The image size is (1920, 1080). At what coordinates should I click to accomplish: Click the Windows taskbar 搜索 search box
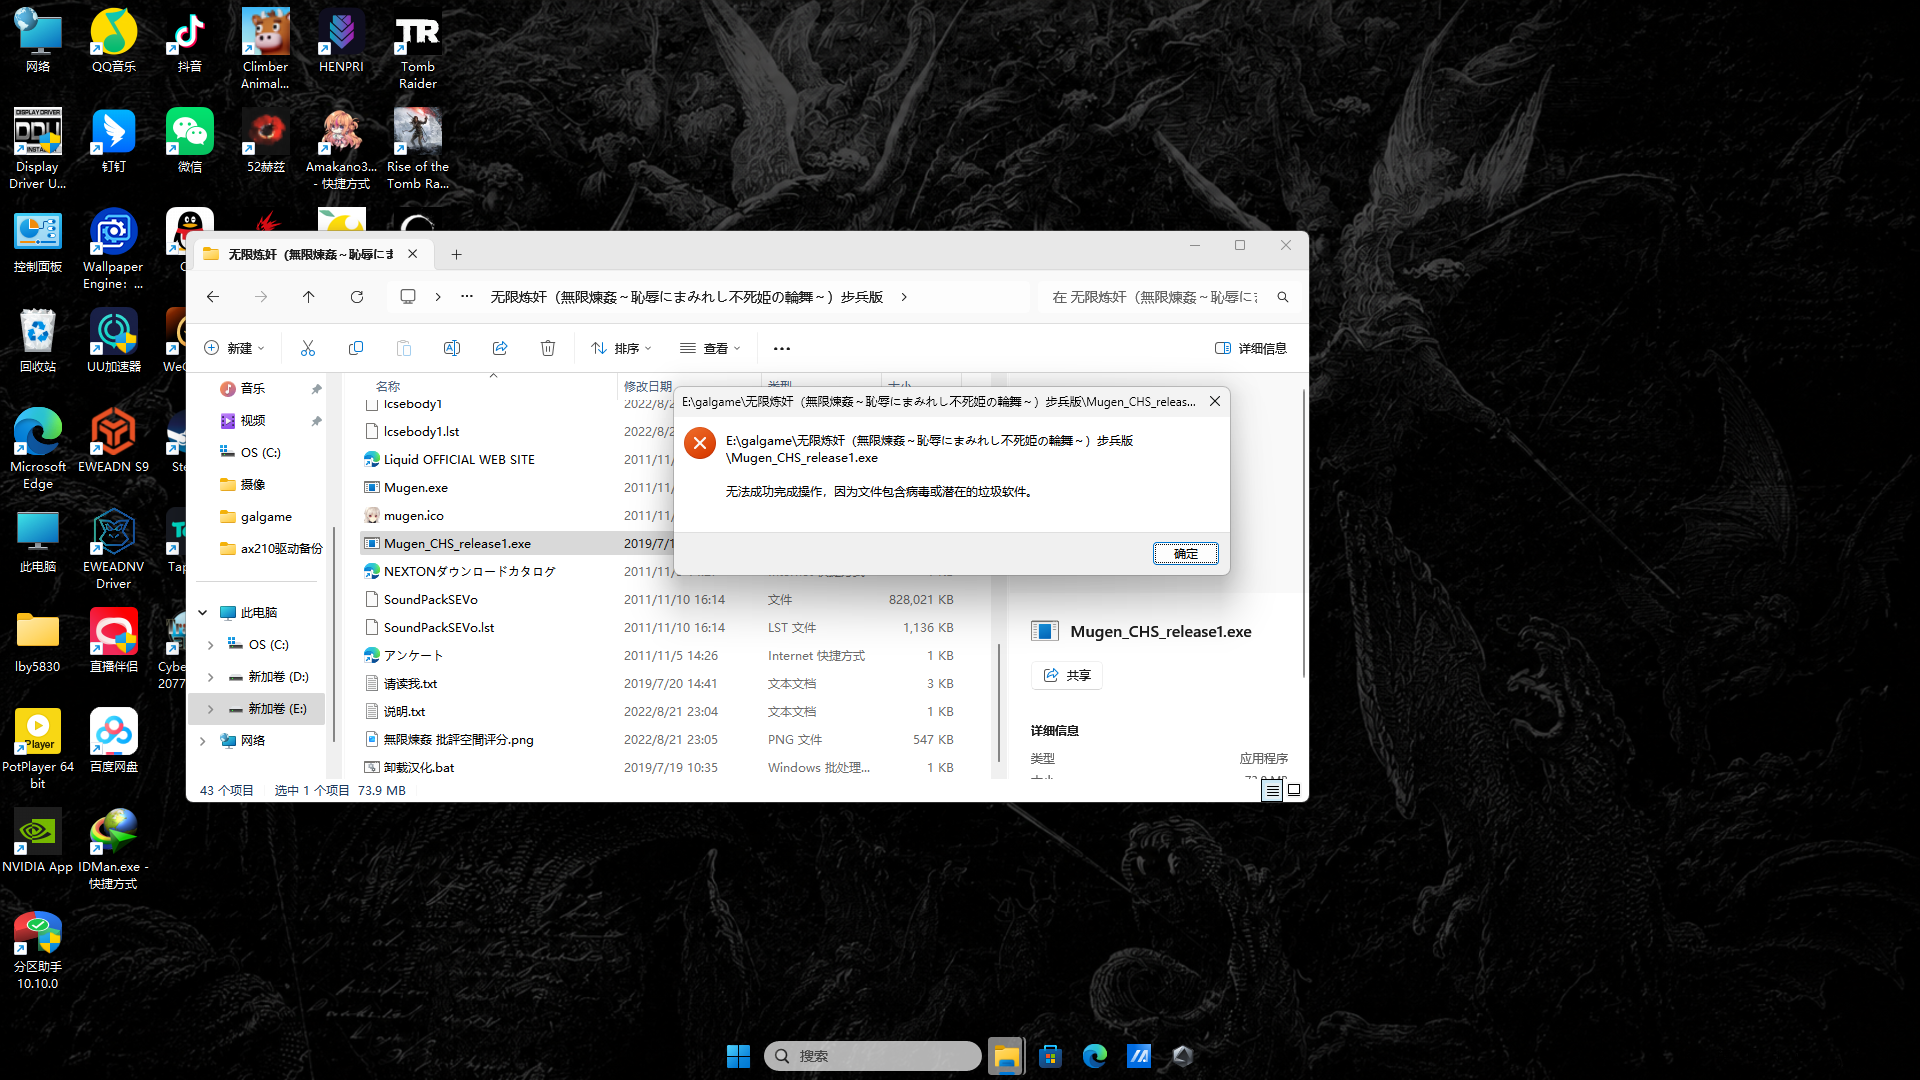pos(872,1056)
